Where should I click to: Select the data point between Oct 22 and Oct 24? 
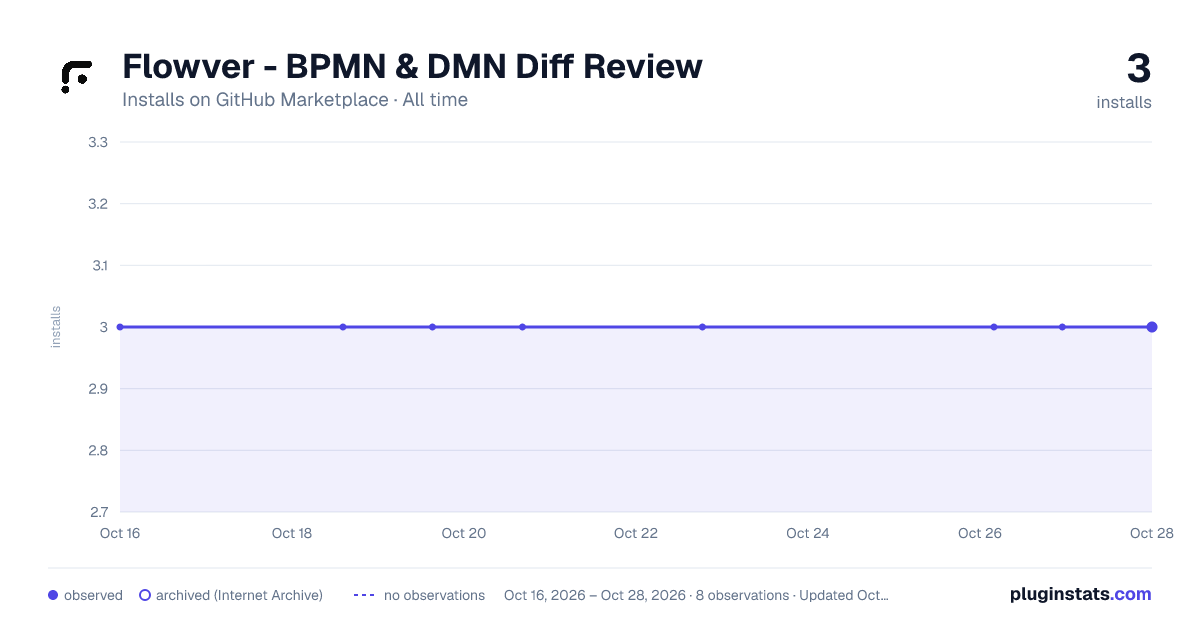click(x=702, y=327)
